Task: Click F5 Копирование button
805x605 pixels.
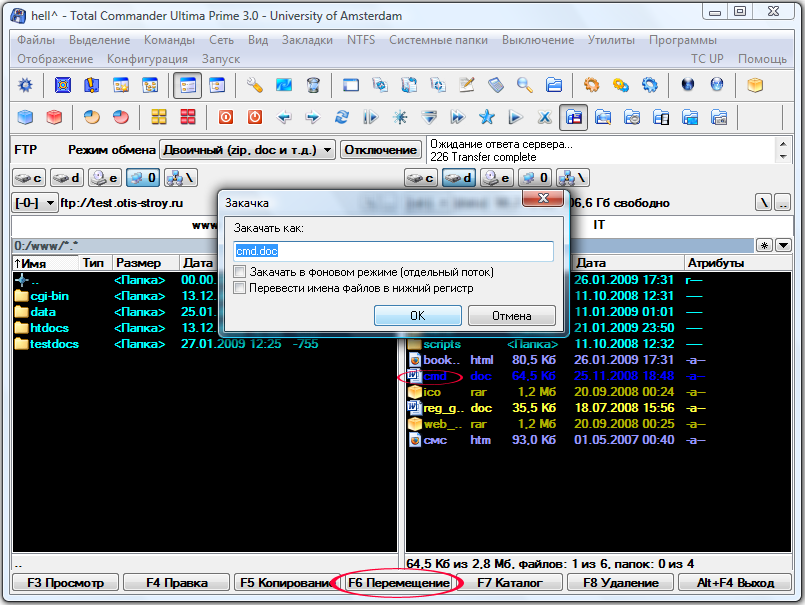Action: [286, 582]
